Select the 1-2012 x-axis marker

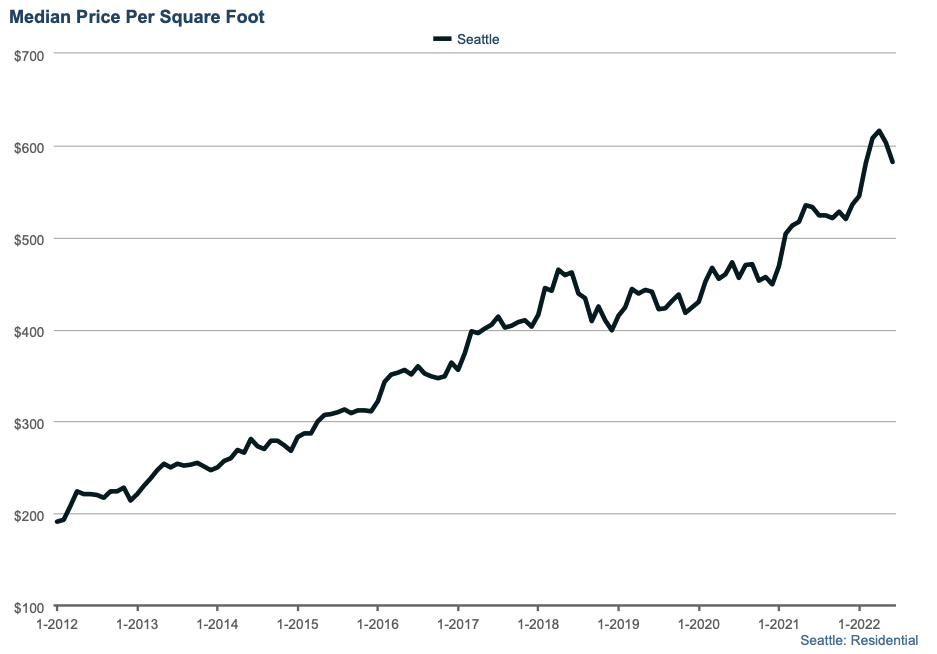[x=56, y=624]
